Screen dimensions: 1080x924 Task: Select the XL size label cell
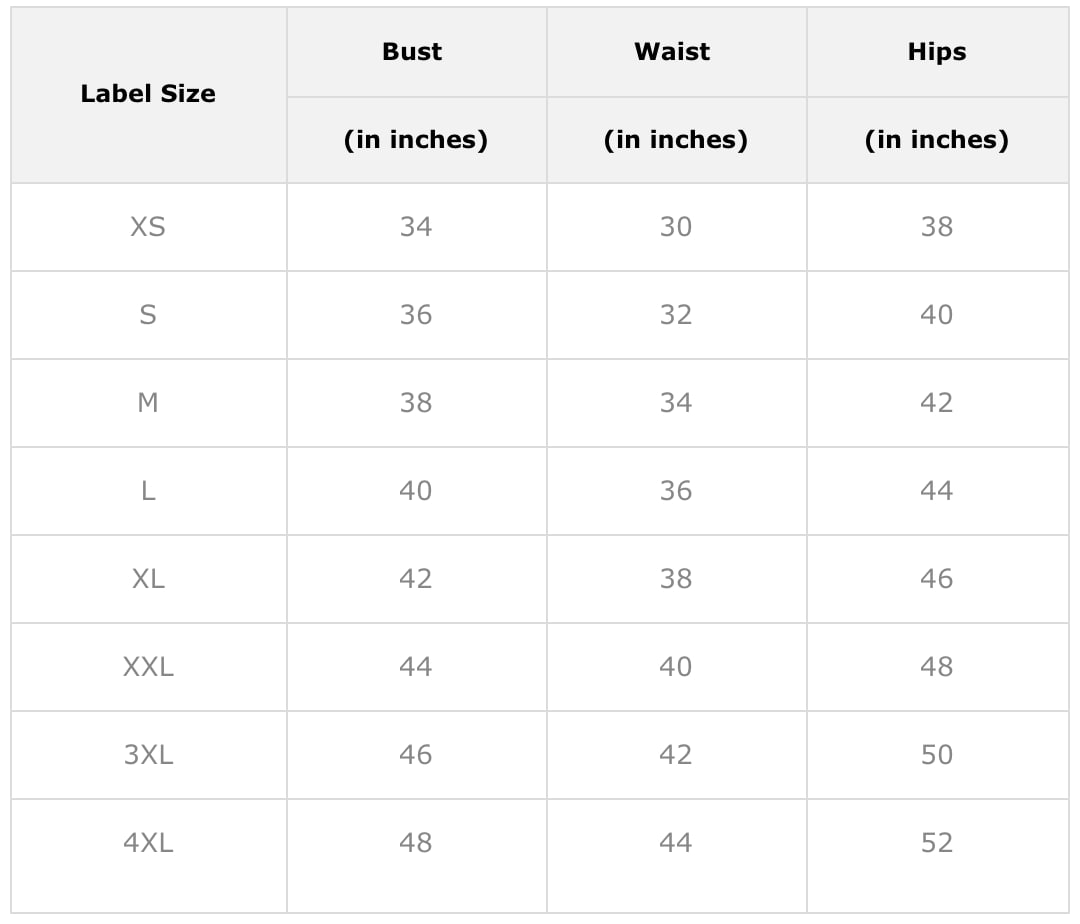(x=148, y=579)
